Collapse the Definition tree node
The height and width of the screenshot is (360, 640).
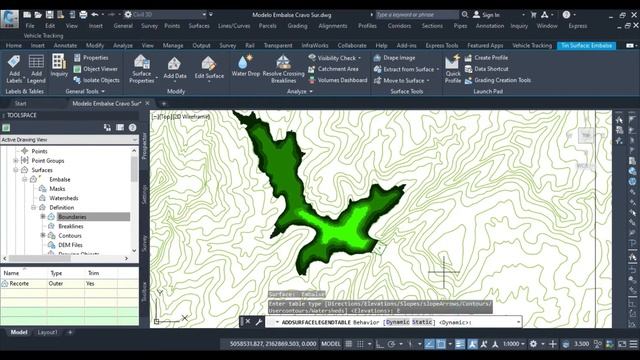[x=33, y=207]
